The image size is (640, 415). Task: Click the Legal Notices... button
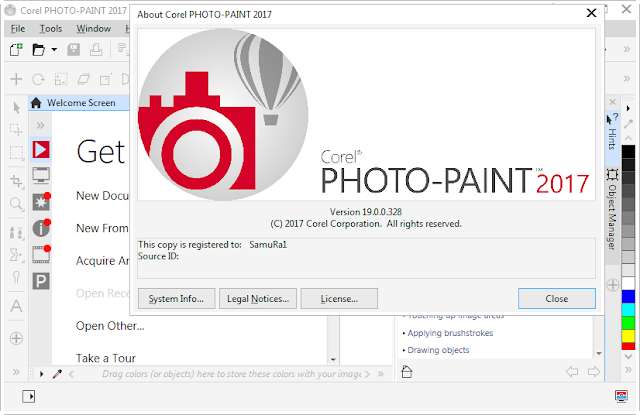coord(258,299)
